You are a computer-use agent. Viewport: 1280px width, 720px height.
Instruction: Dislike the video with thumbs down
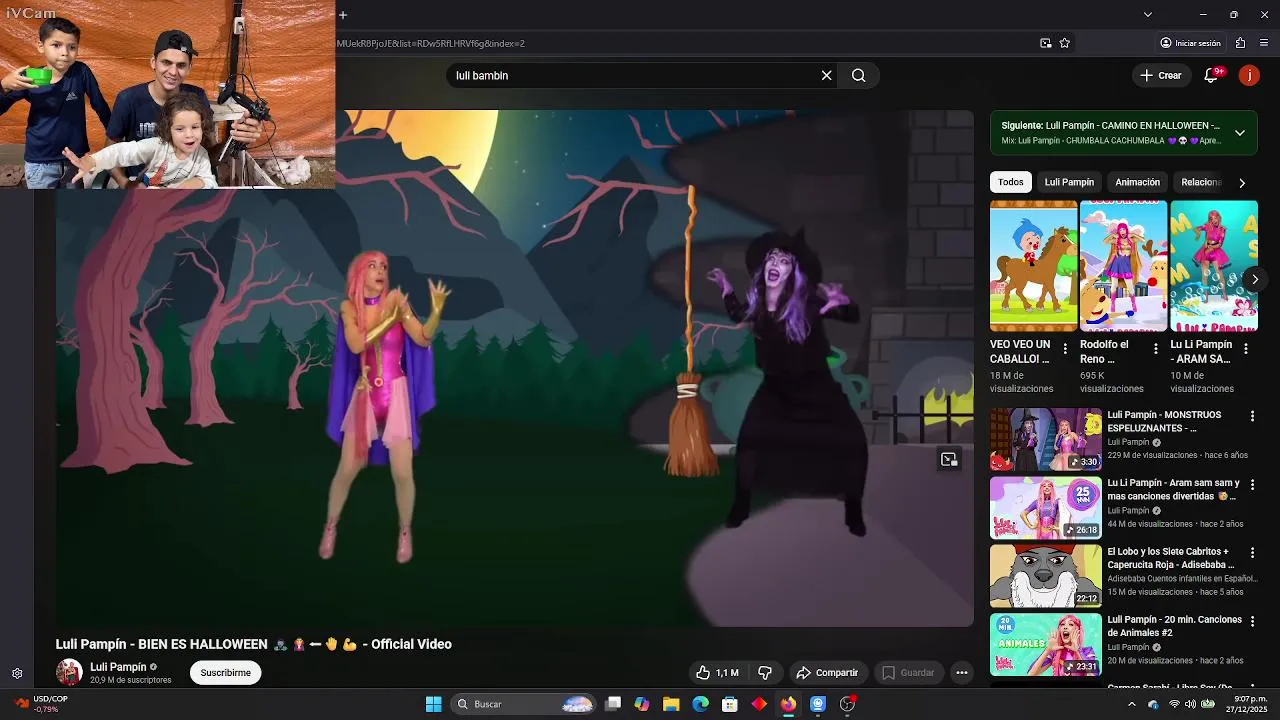coord(765,673)
